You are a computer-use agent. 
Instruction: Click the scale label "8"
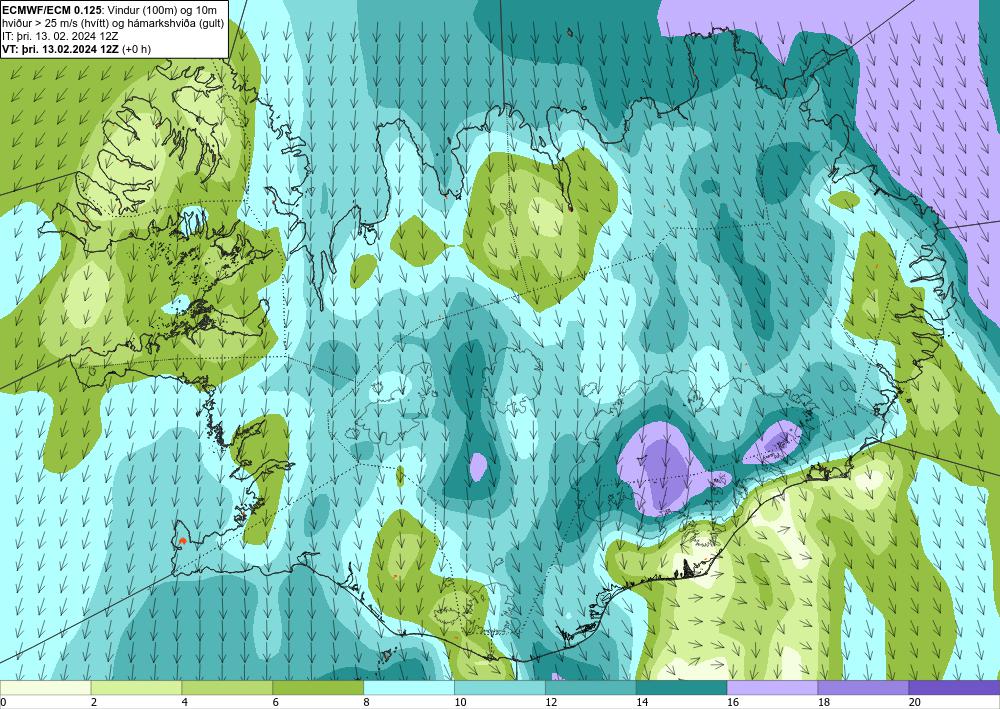click(367, 702)
